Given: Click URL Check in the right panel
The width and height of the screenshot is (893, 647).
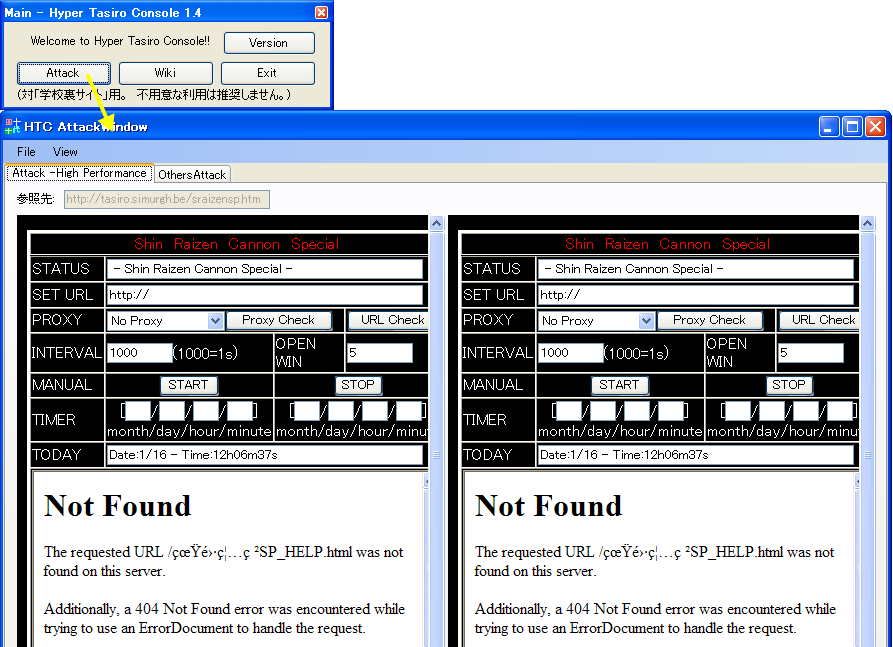Looking at the screenshot, I should coord(820,320).
